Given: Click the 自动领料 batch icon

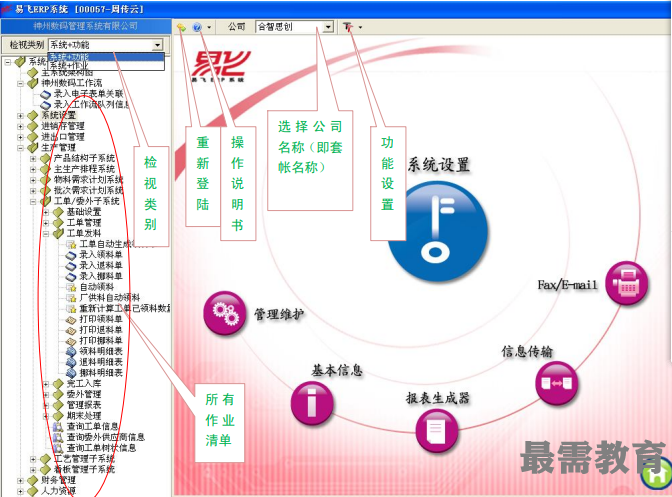Looking at the screenshot, I should pos(71,287).
